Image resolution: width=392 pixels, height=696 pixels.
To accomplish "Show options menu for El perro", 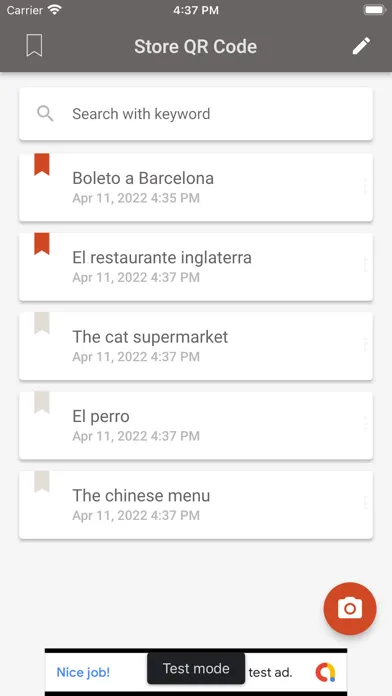I will [365, 424].
